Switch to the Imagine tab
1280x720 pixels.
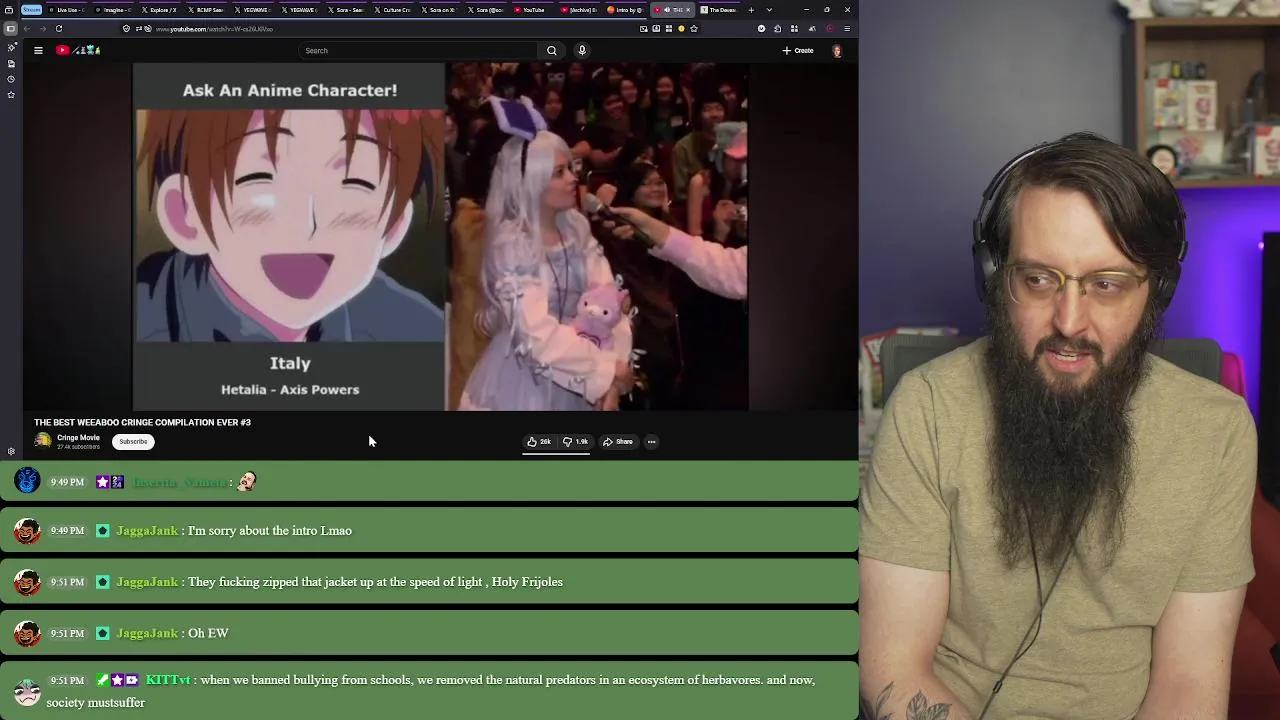[x=114, y=10]
